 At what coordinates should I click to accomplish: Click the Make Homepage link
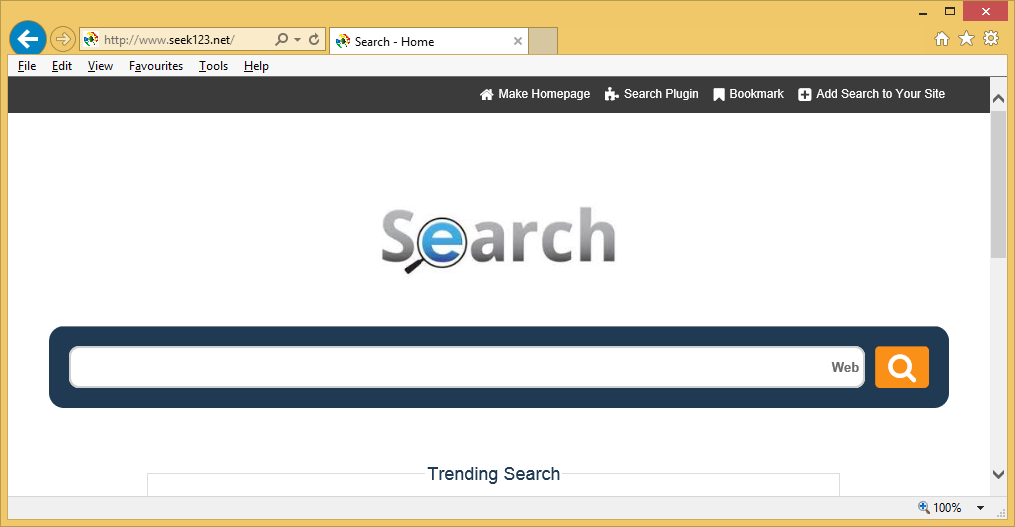(x=544, y=94)
